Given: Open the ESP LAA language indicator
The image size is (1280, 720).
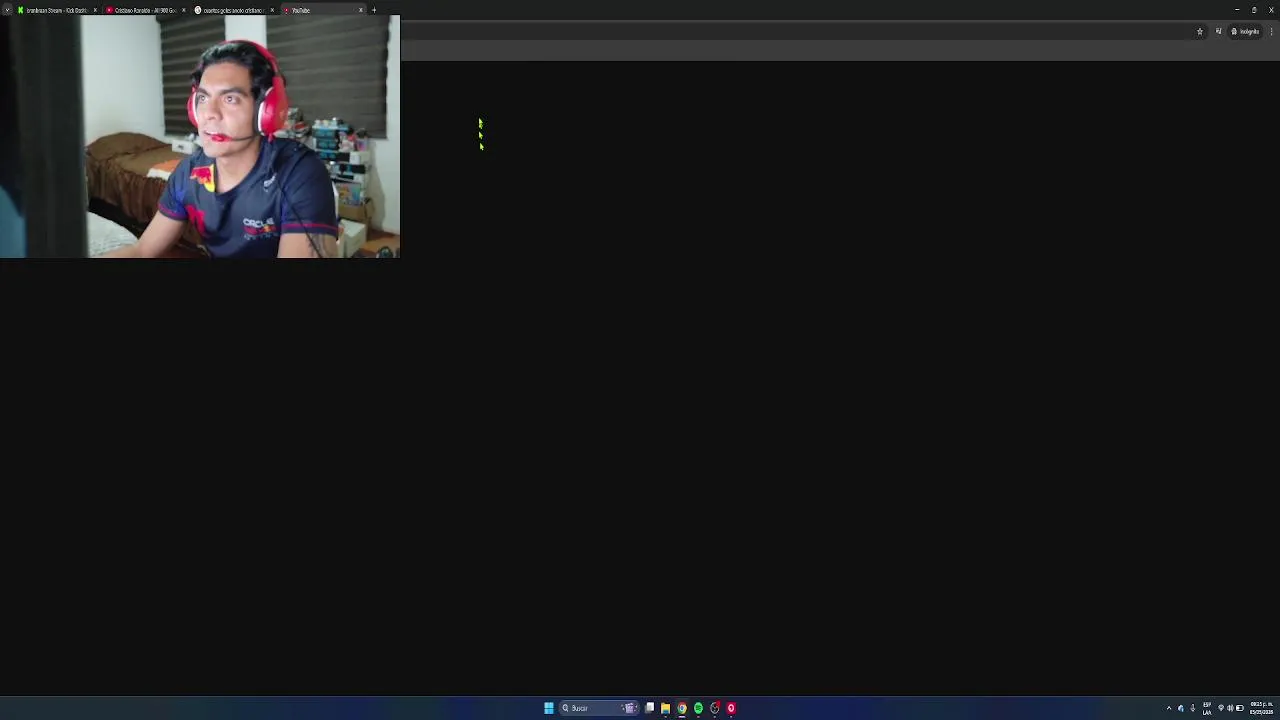Looking at the screenshot, I should point(1207,708).
